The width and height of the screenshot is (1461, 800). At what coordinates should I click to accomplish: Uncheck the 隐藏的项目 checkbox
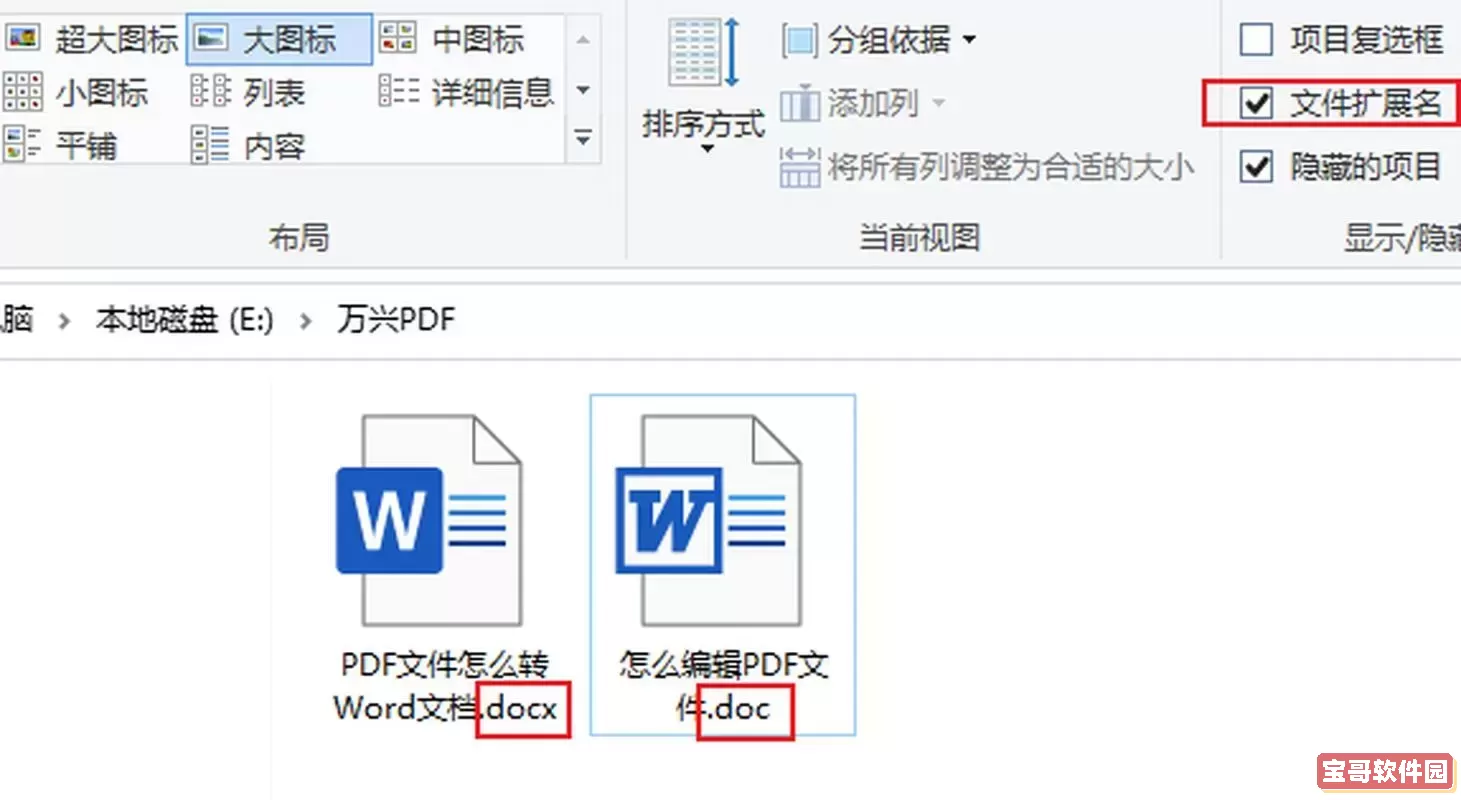1256,166
